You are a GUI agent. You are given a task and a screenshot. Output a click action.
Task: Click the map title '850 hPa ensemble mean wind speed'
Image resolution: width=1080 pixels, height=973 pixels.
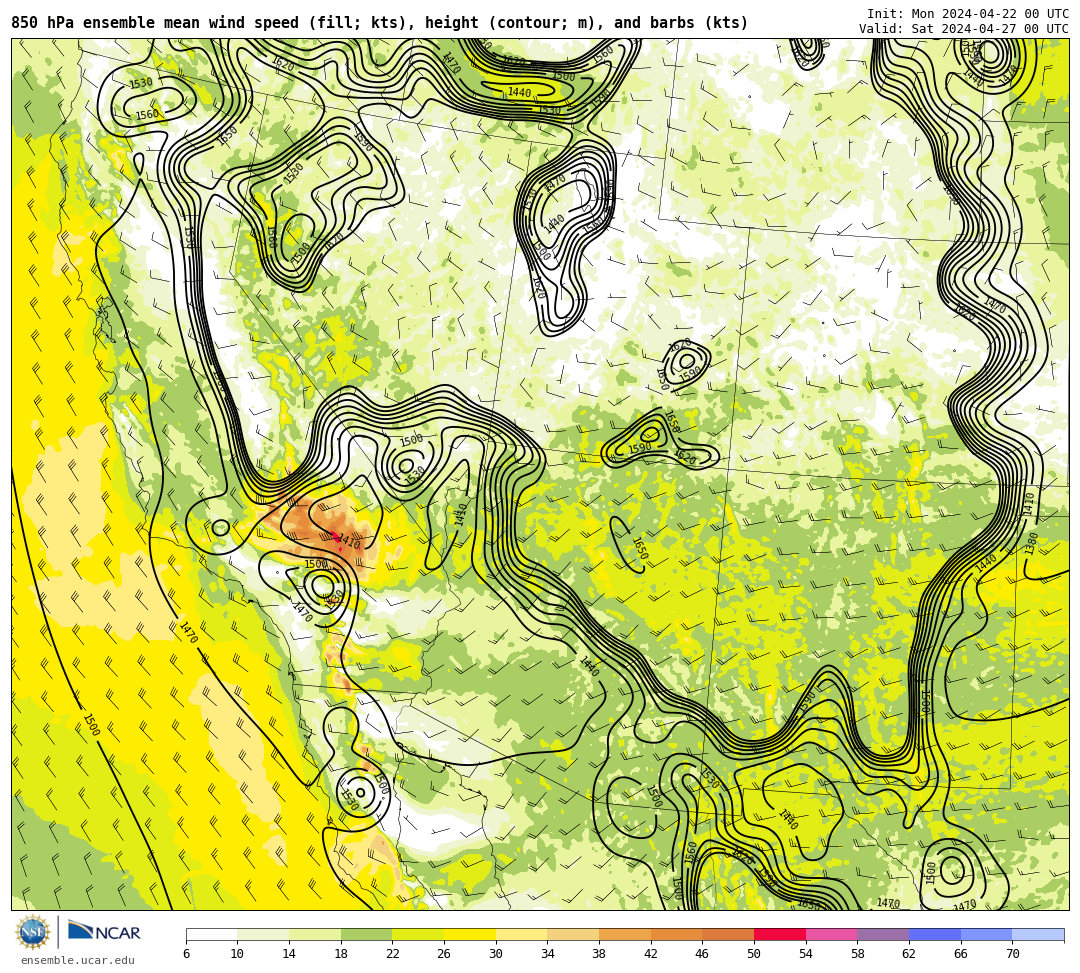(156, 23)
